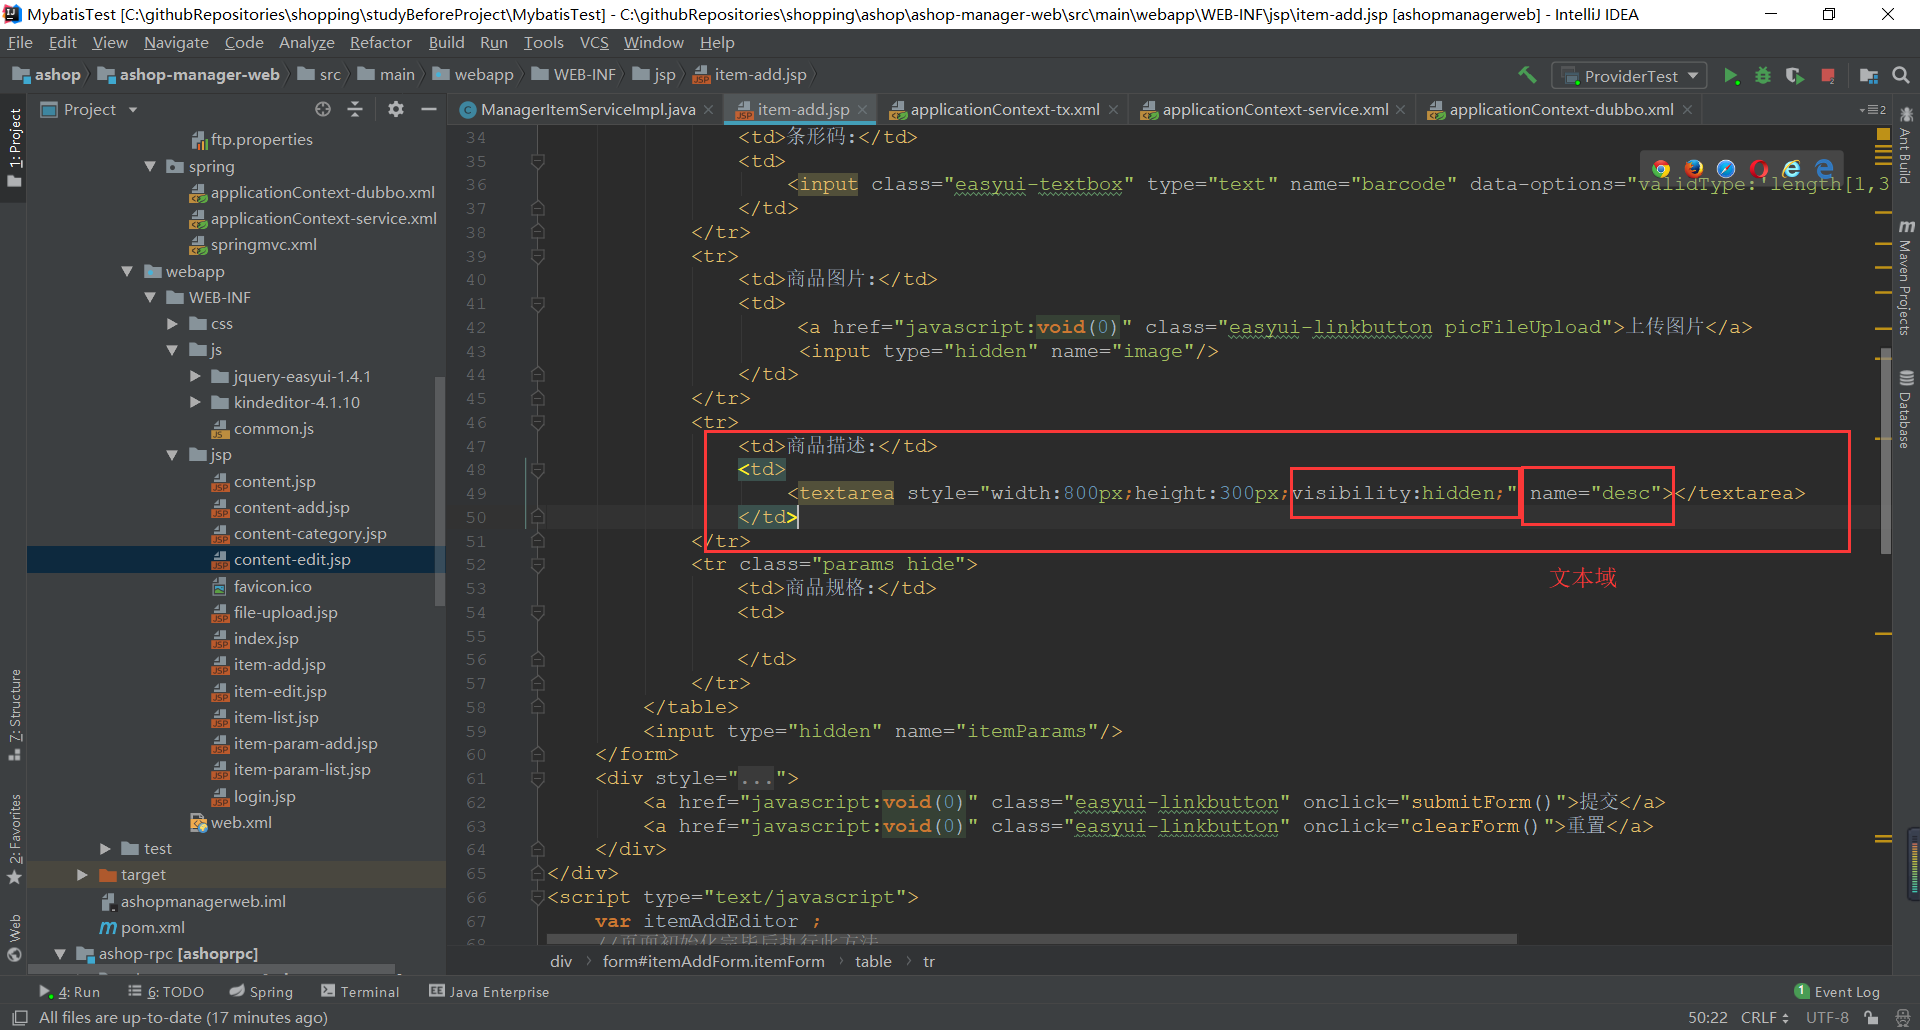Open page in Chrome browser icon
1920x1030 pixels.
(x=1661, y=169)
